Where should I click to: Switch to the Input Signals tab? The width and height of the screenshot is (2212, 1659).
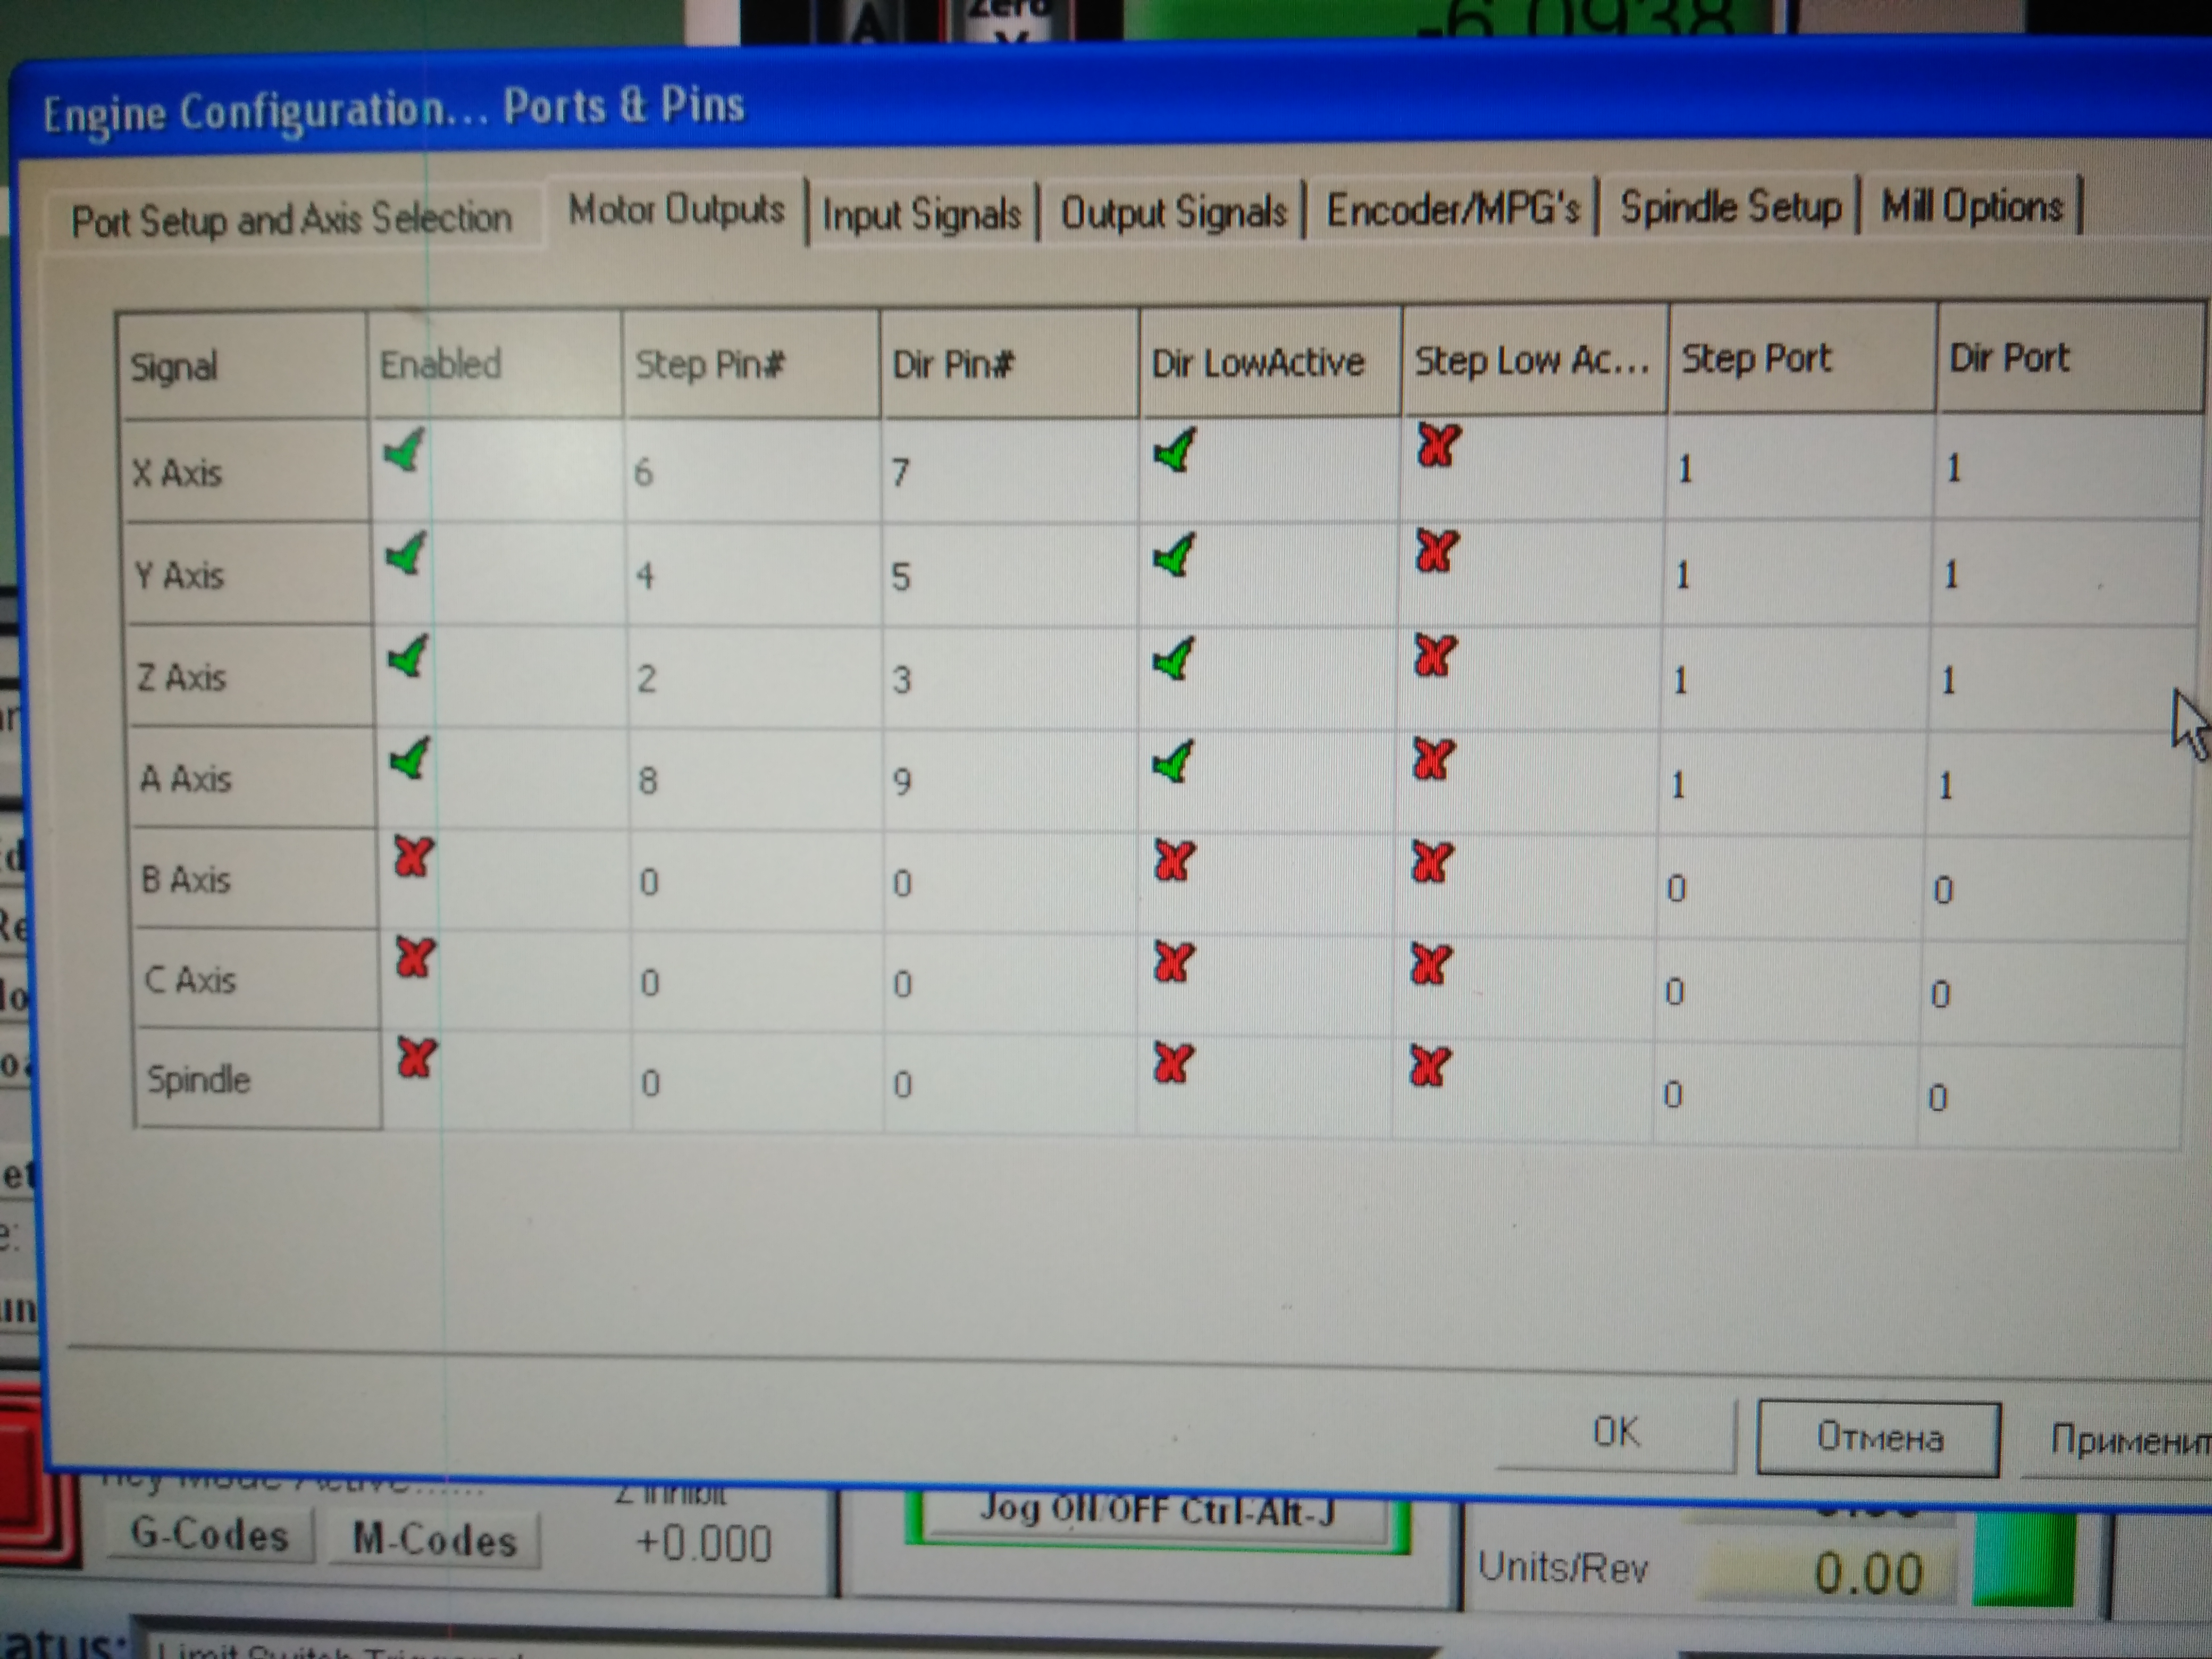point(921,214)
